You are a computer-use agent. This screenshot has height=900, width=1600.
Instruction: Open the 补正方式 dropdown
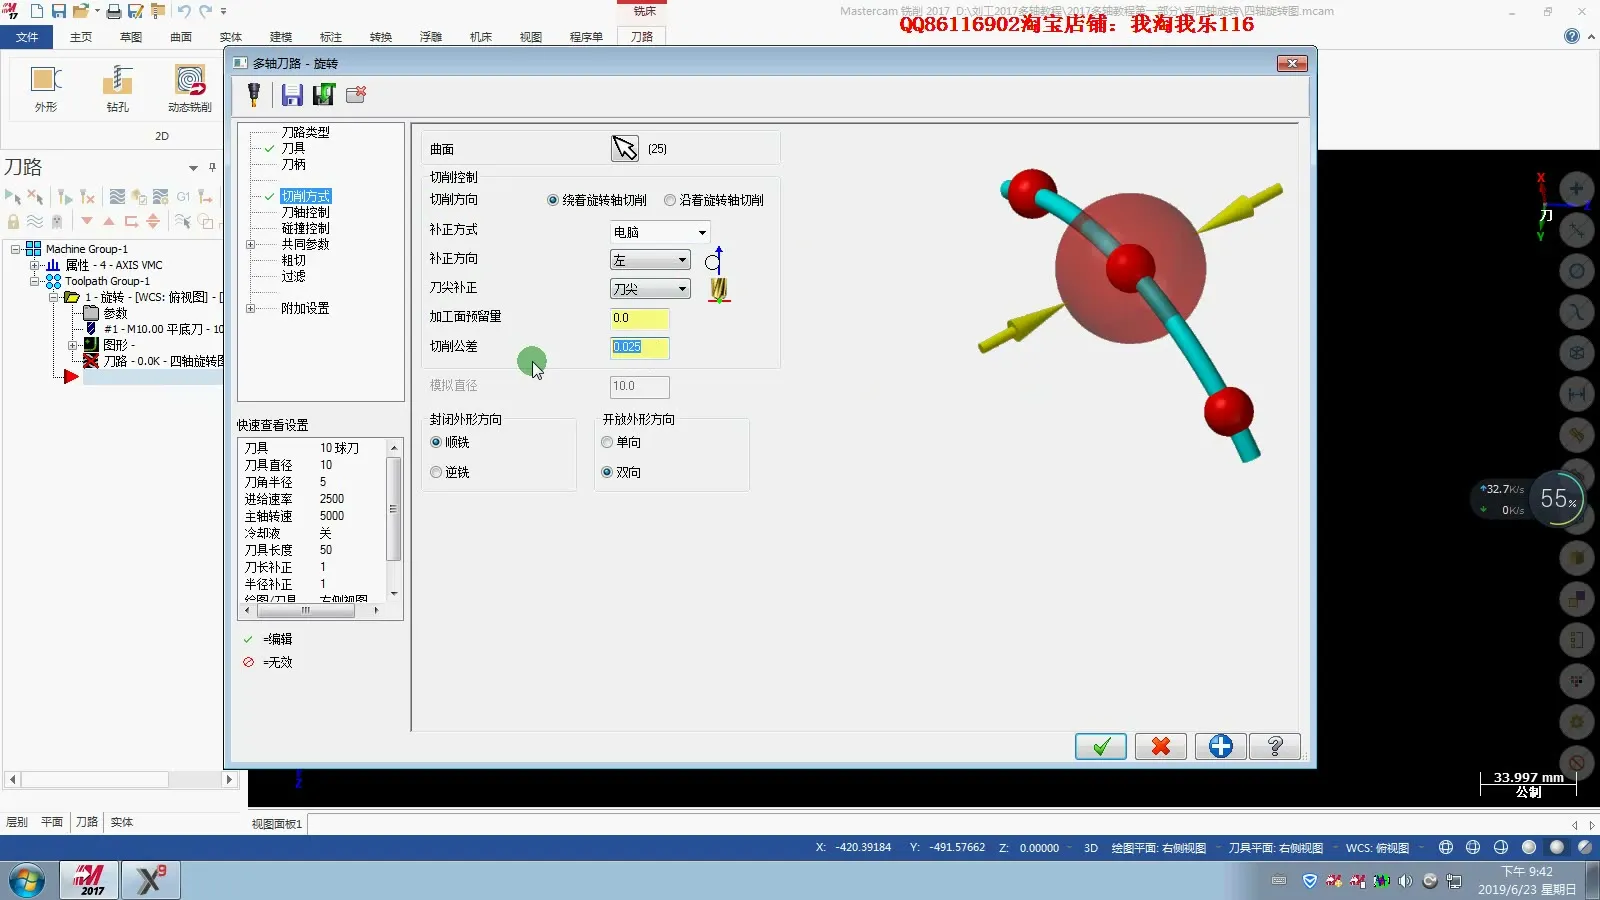tap(660, 232)
